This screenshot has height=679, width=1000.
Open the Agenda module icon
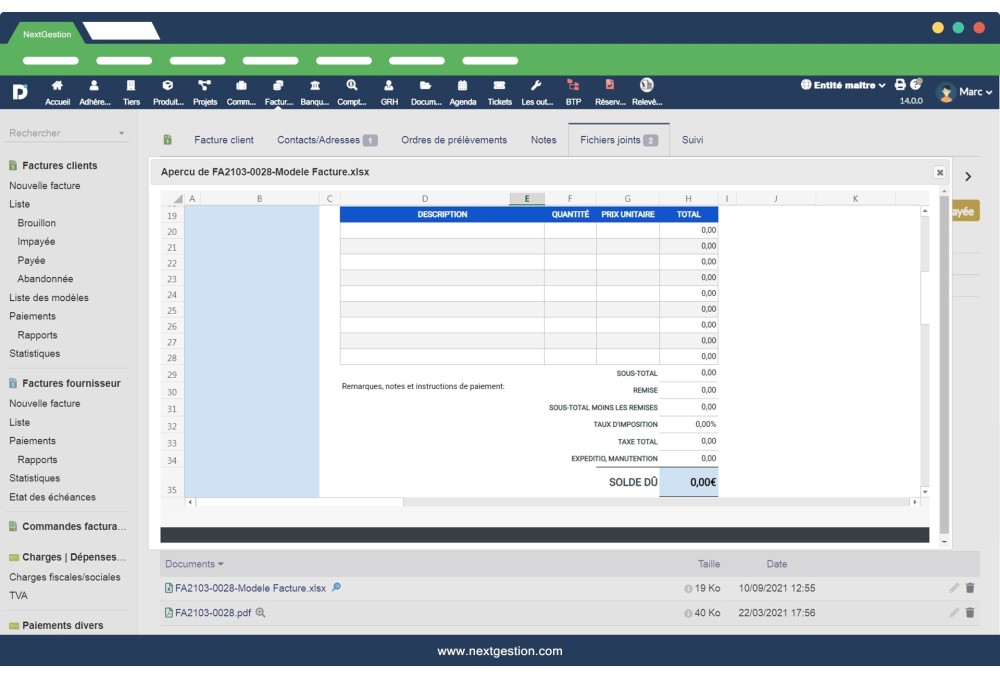(462, 88)
